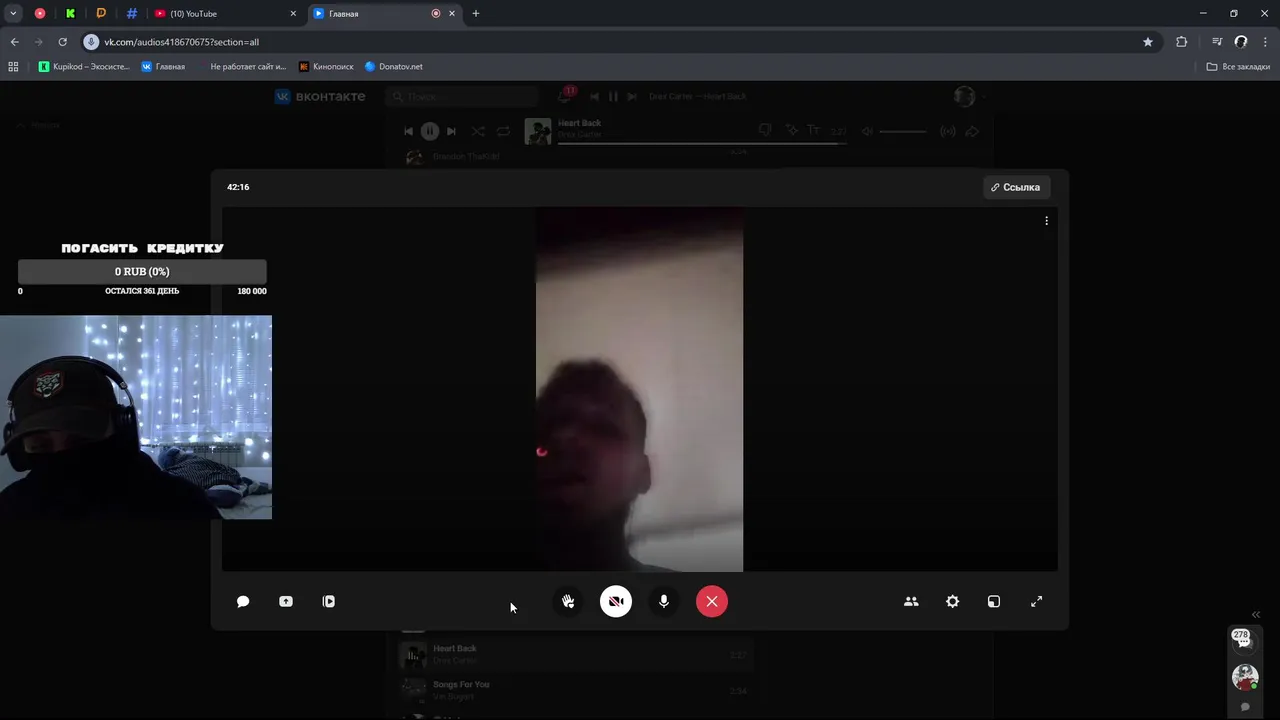Open a new browser tab
Screen dimensions: 1280x720
(476, 13)
